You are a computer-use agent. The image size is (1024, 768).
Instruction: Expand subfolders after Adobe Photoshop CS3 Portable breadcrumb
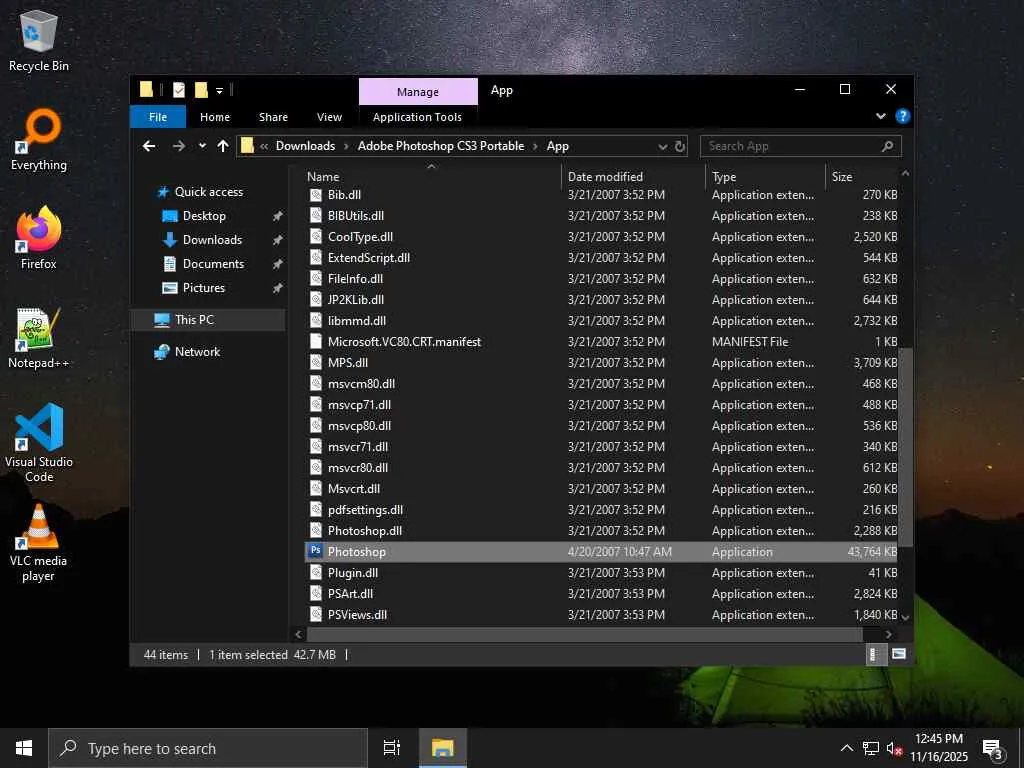535,146
